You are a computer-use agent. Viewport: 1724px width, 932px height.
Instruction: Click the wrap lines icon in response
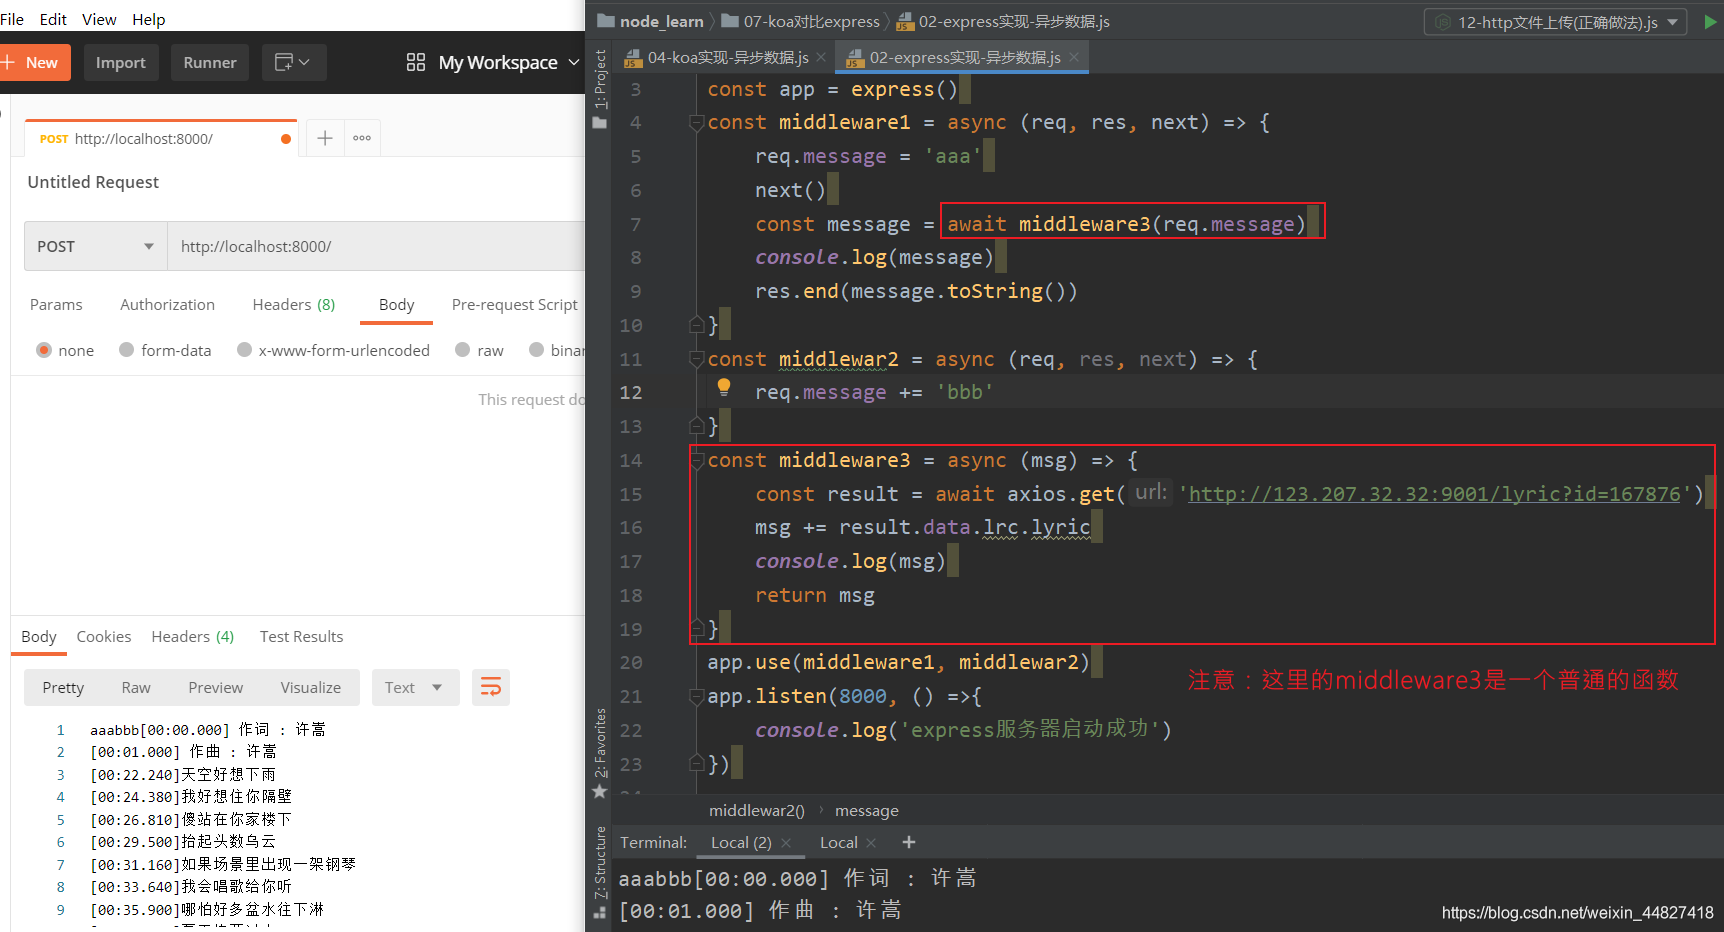[x=491, y=687]
